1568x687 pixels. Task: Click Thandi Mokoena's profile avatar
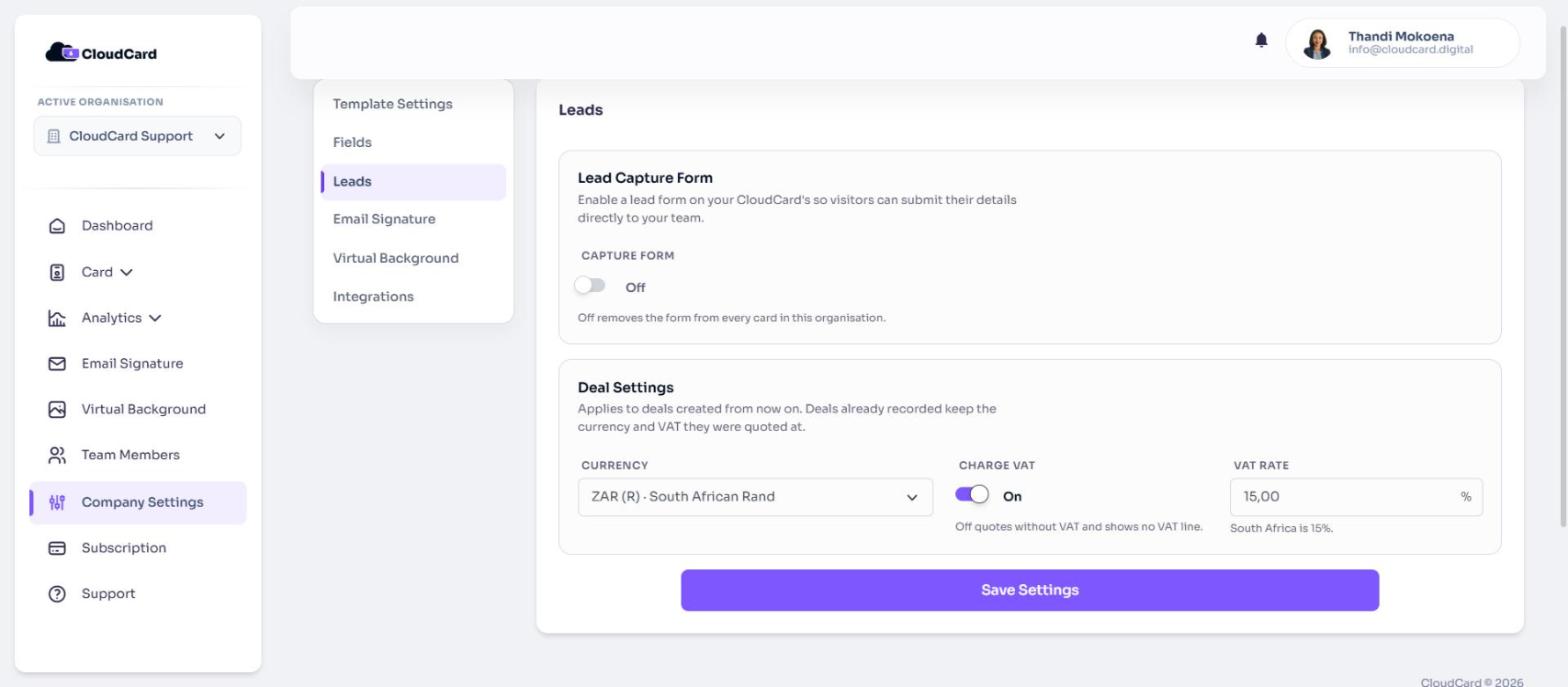tap(1317, 43)
